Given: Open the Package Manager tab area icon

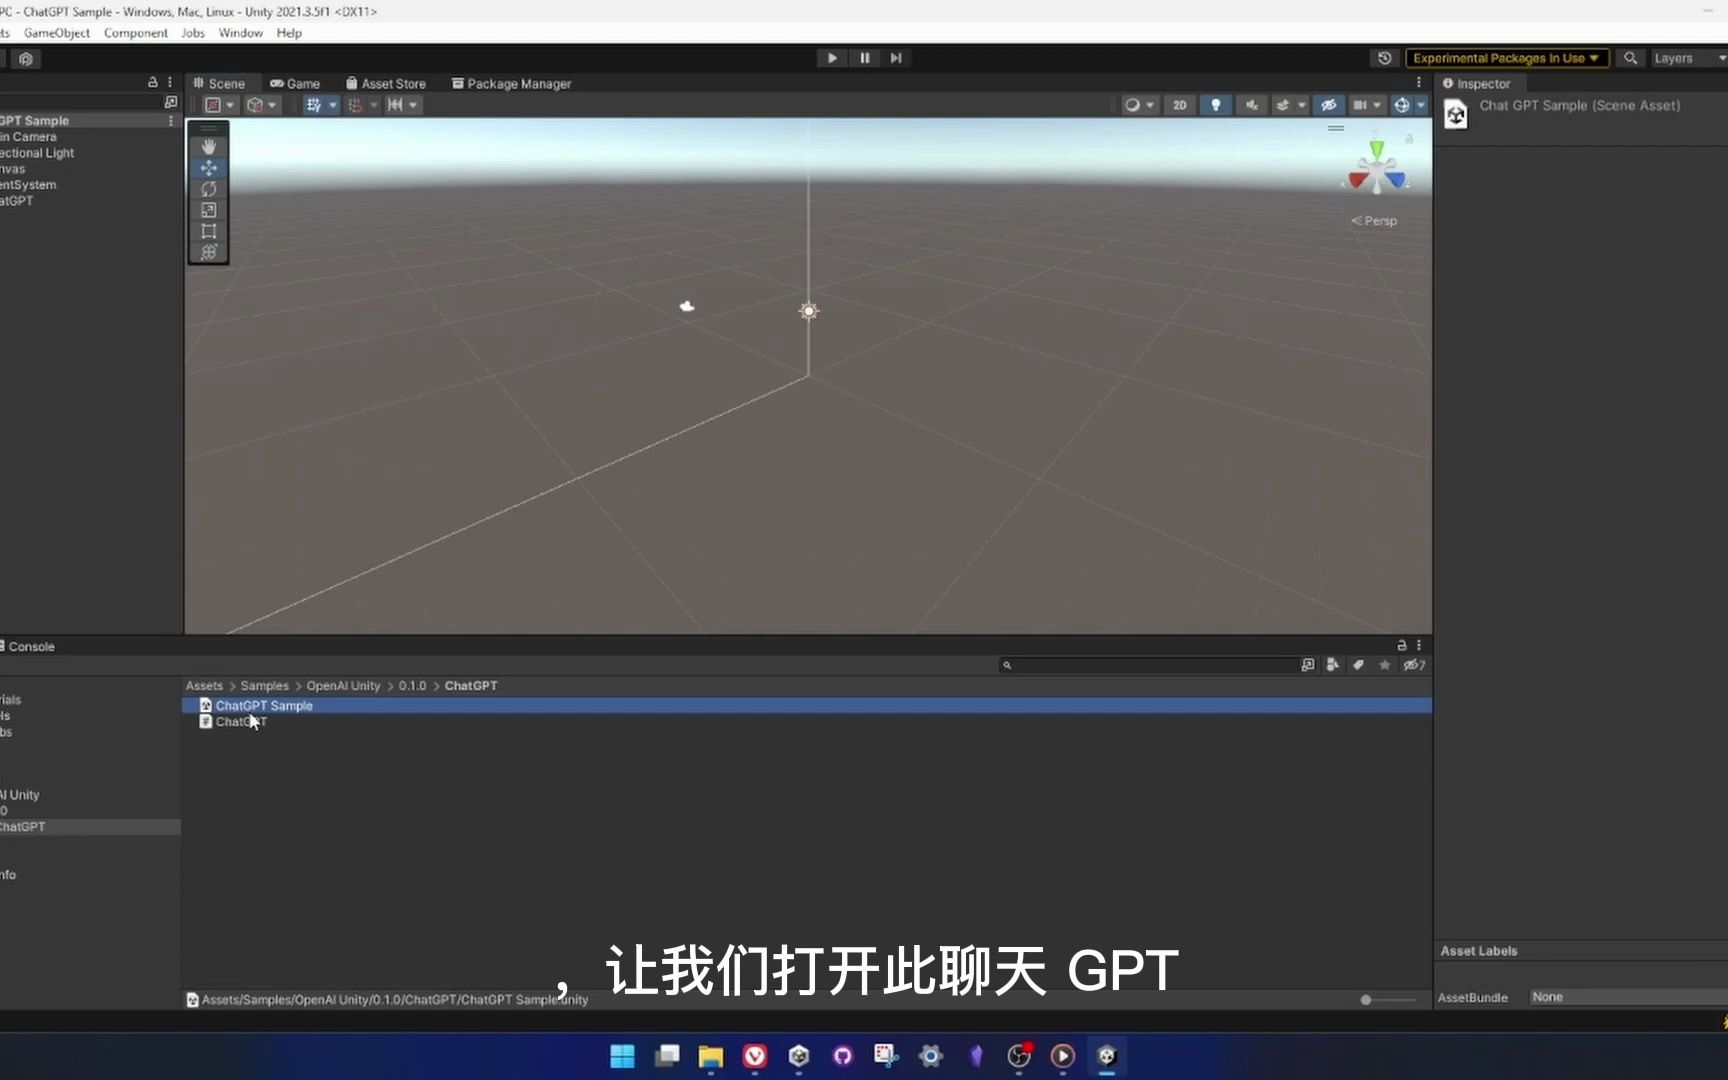Looking at the screenshot, I should pyautogui.click(x=458, y=83).
